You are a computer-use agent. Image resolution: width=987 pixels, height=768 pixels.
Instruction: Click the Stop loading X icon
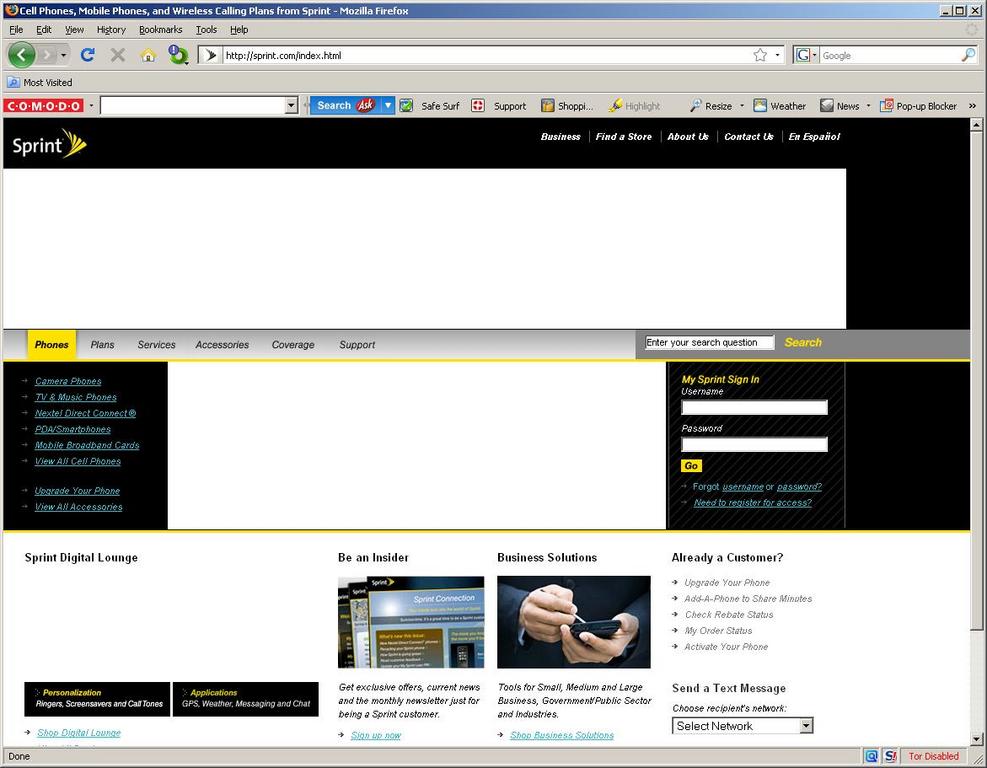click(118, 55)
